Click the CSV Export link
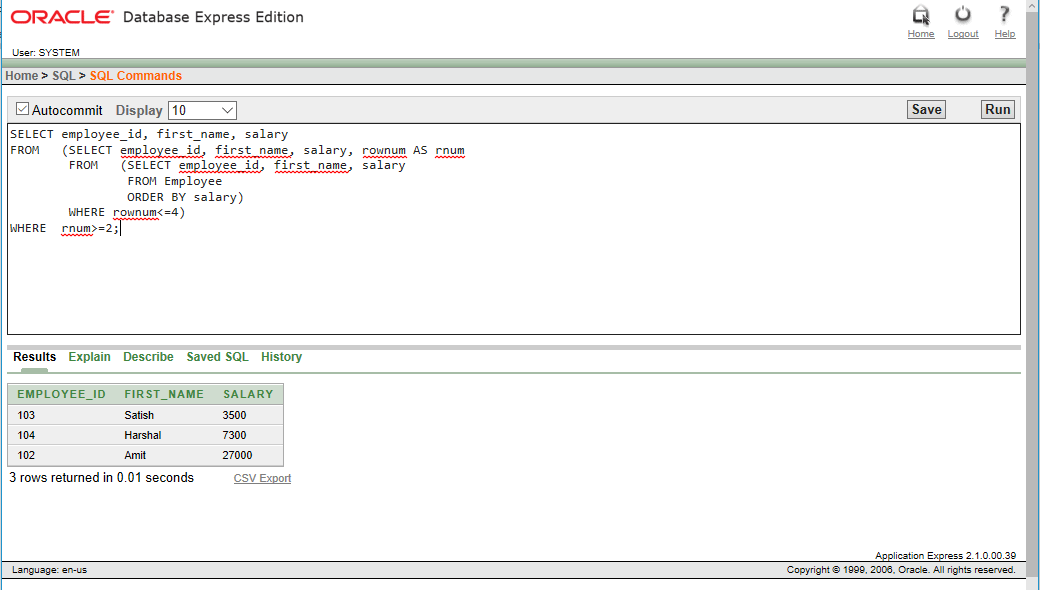Image resolution: width=1040 pixels, height=590 pixels. pos(262,478)
